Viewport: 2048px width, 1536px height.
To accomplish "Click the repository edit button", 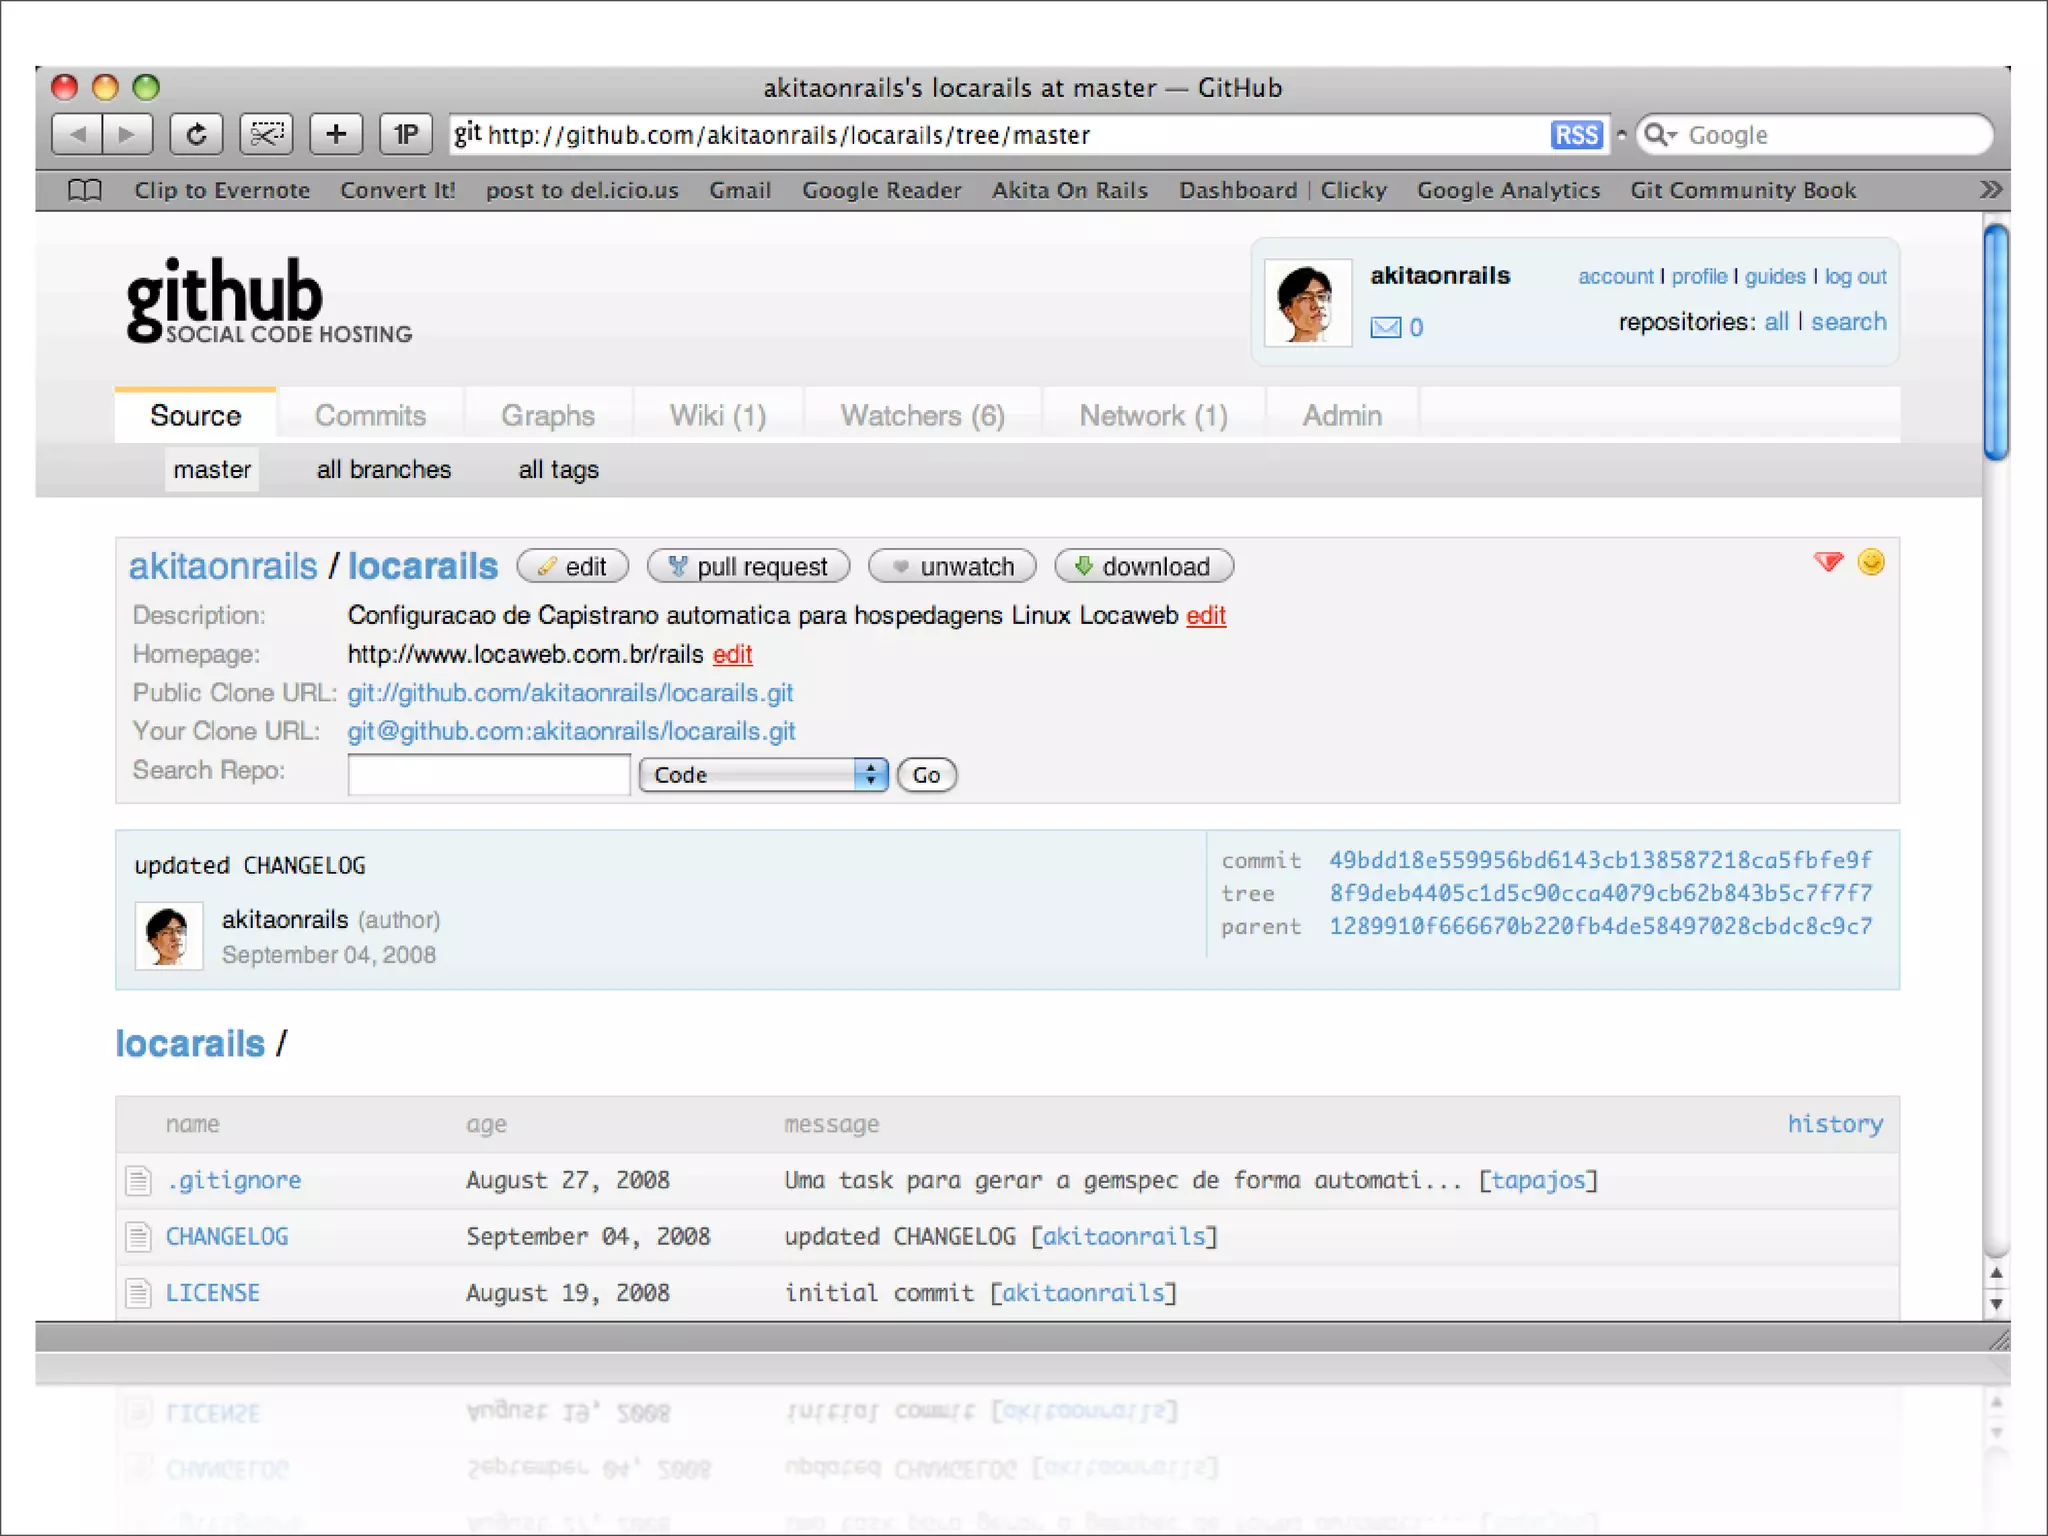I will (x=572, y=567).
